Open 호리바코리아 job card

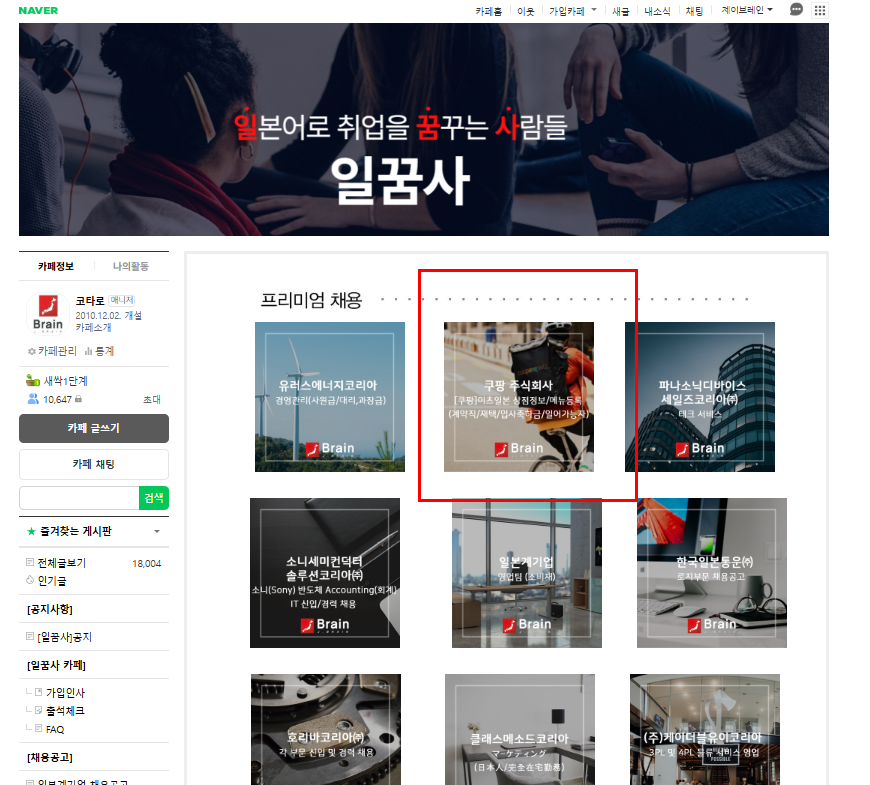[326, 729]
